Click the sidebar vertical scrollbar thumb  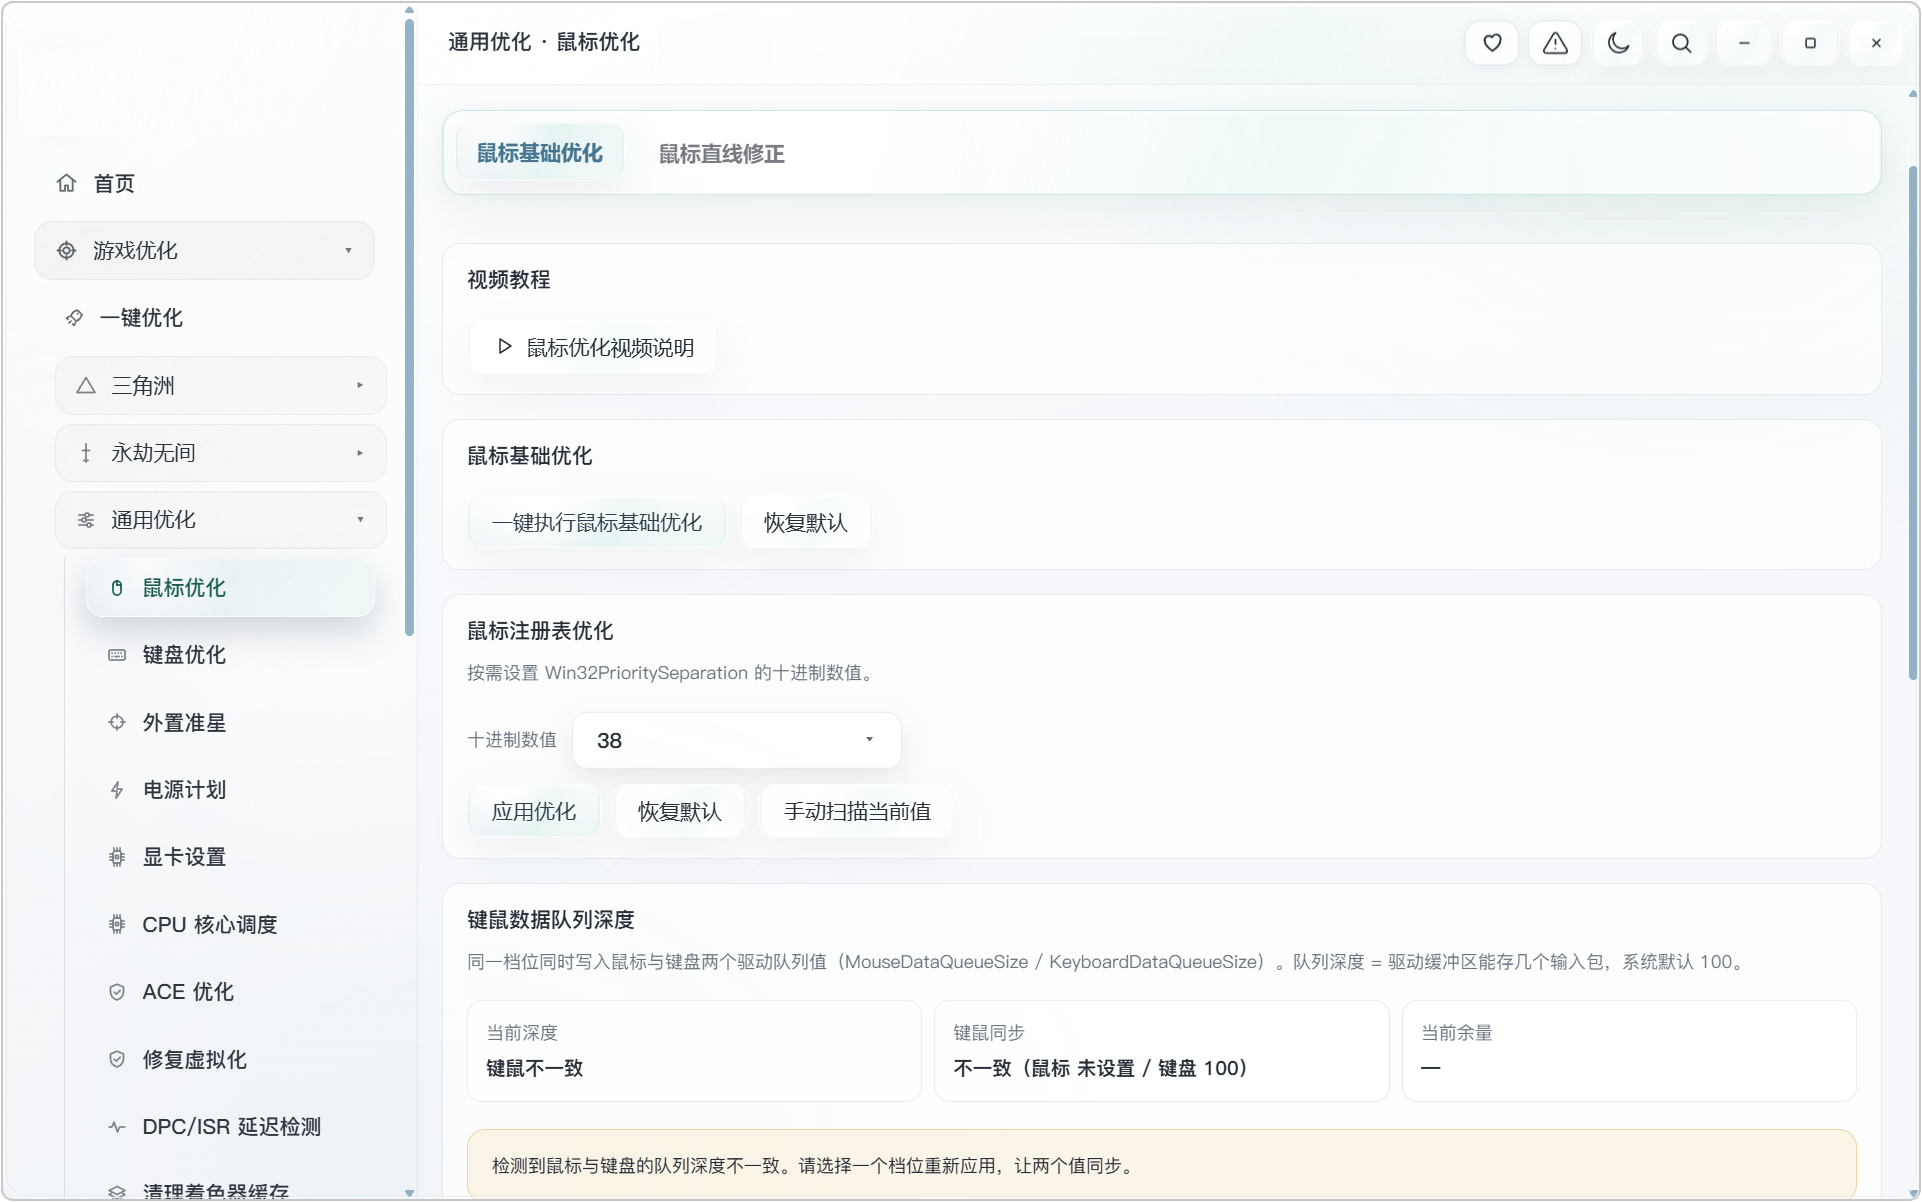tap(409, 326)
